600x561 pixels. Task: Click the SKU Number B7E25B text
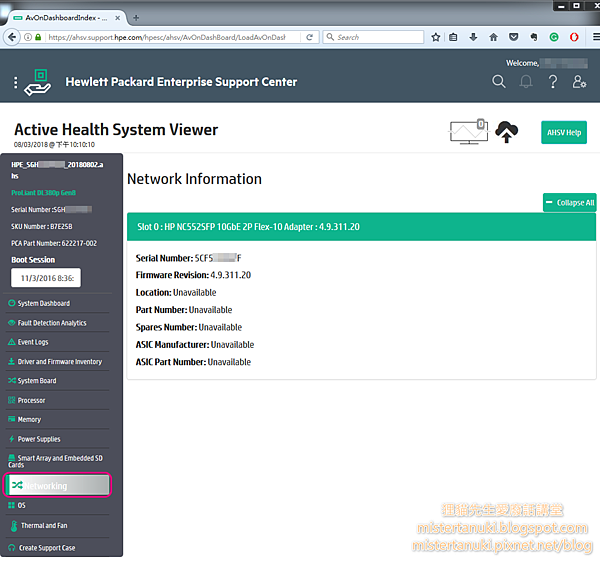point(42,227)
